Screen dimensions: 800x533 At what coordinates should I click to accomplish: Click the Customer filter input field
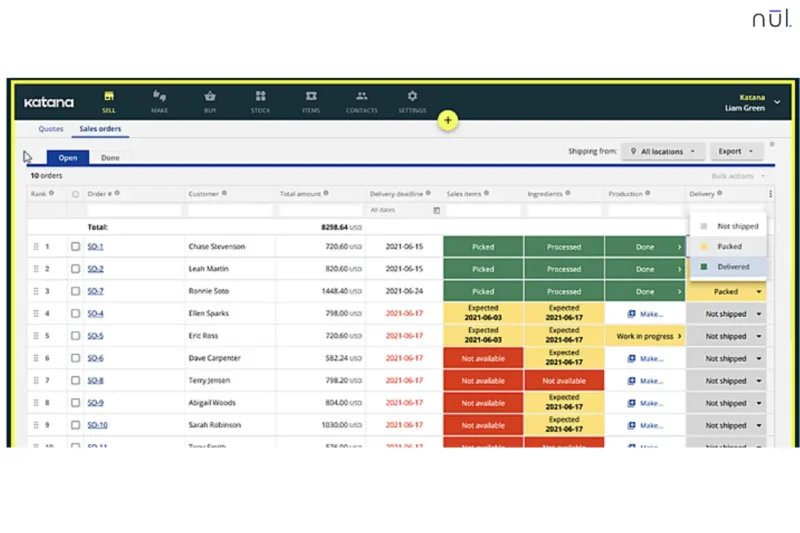230,210
